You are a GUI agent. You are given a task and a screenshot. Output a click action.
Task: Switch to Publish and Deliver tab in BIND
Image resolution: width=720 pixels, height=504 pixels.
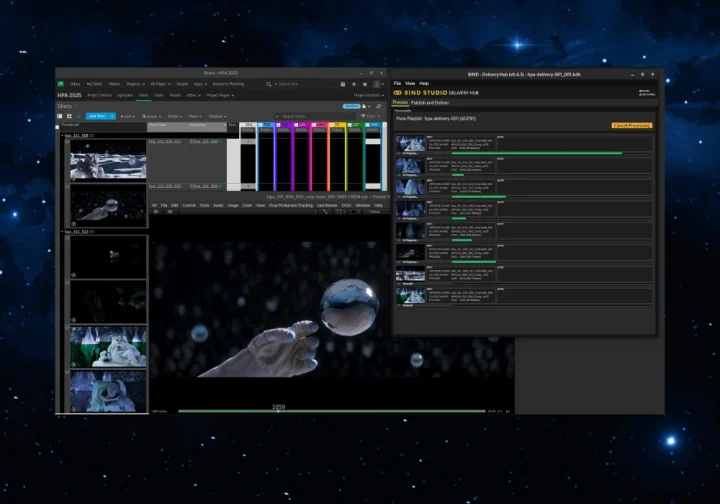click(430, 103)
